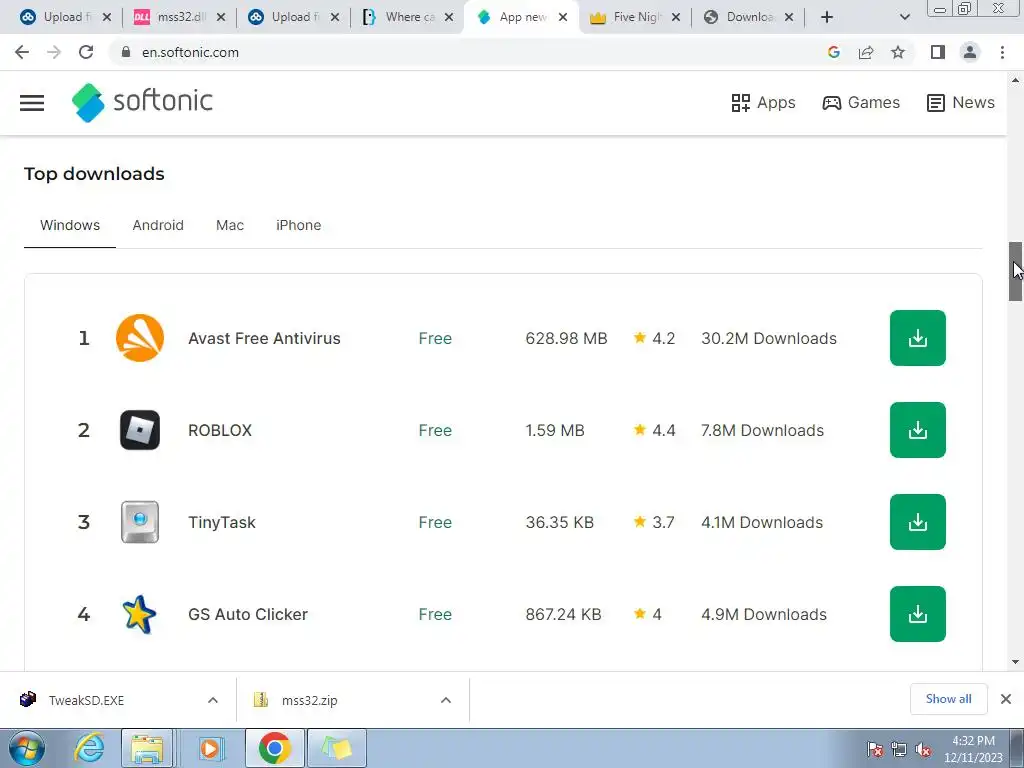The width and height of the screenshot is (1024, 768).
Task: Close the App news Softonic tab
Action: (563, 17)
